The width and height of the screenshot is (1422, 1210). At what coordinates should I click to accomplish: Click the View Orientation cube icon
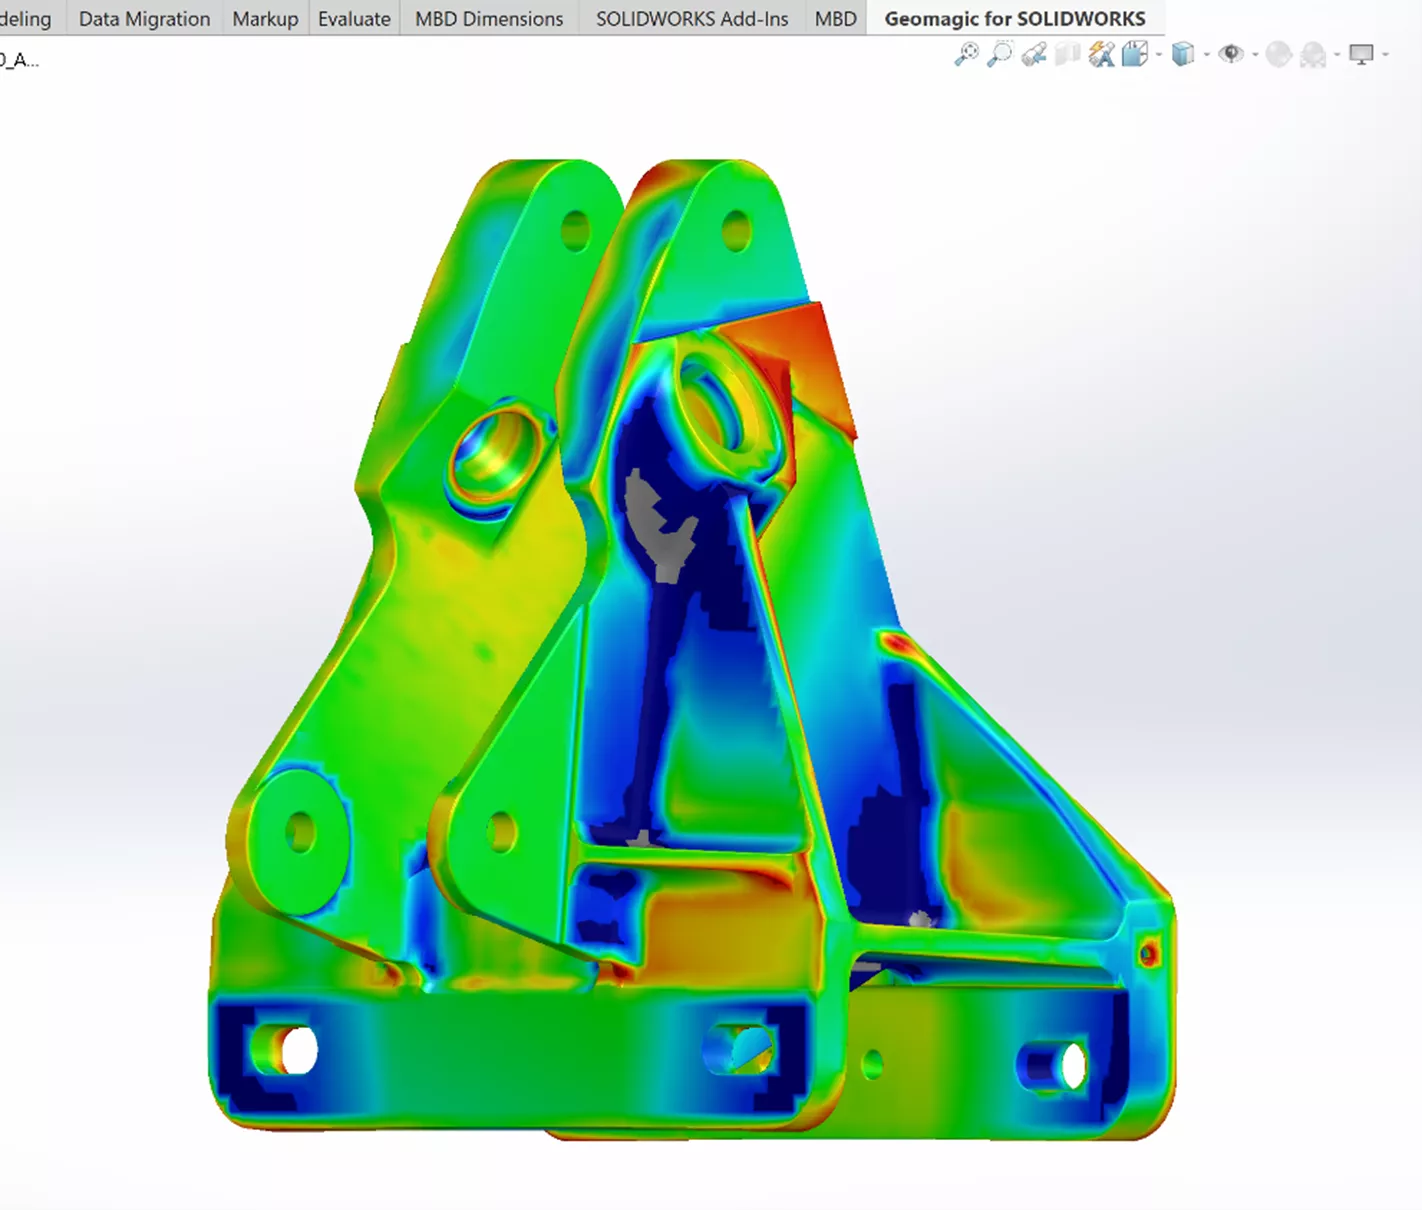tap(1135, 54)
